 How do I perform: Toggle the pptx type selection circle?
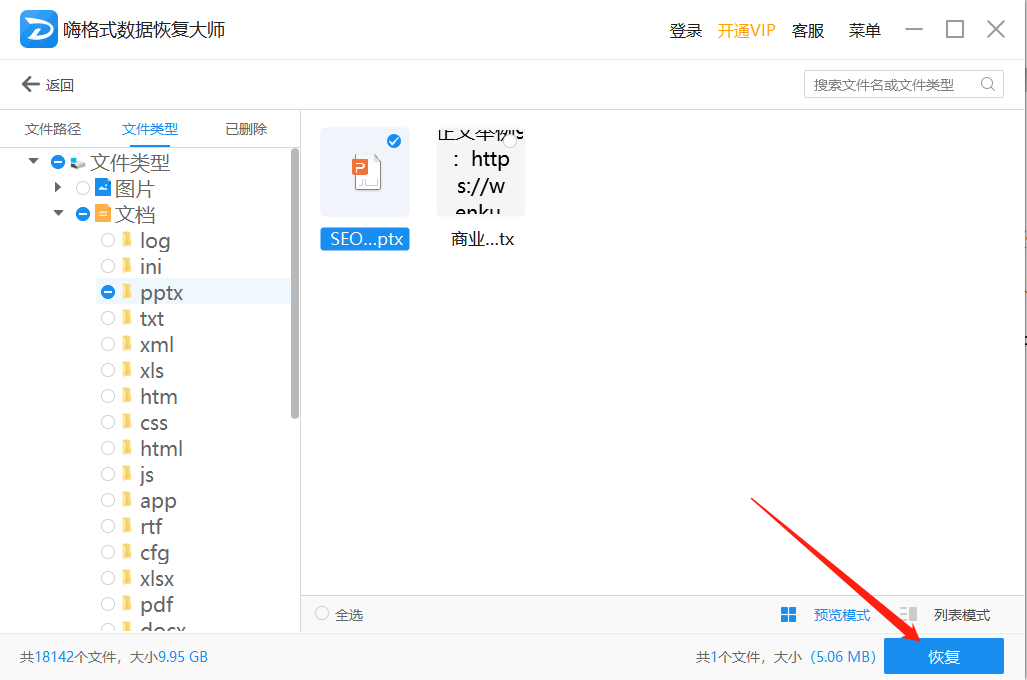tap(108, 292)
